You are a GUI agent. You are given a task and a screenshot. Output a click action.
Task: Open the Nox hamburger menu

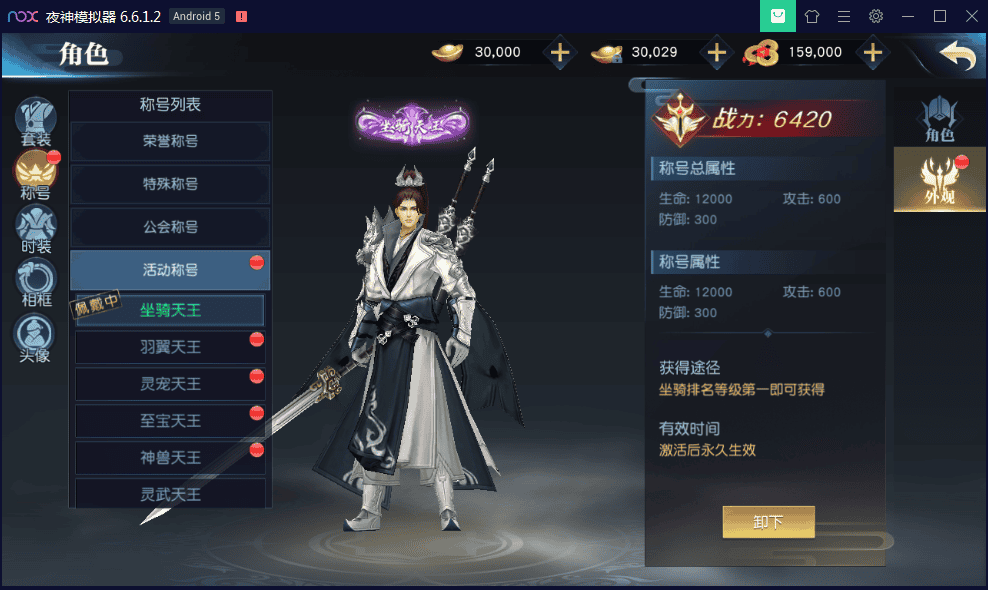pyautogui.click(x=844, y=16)
